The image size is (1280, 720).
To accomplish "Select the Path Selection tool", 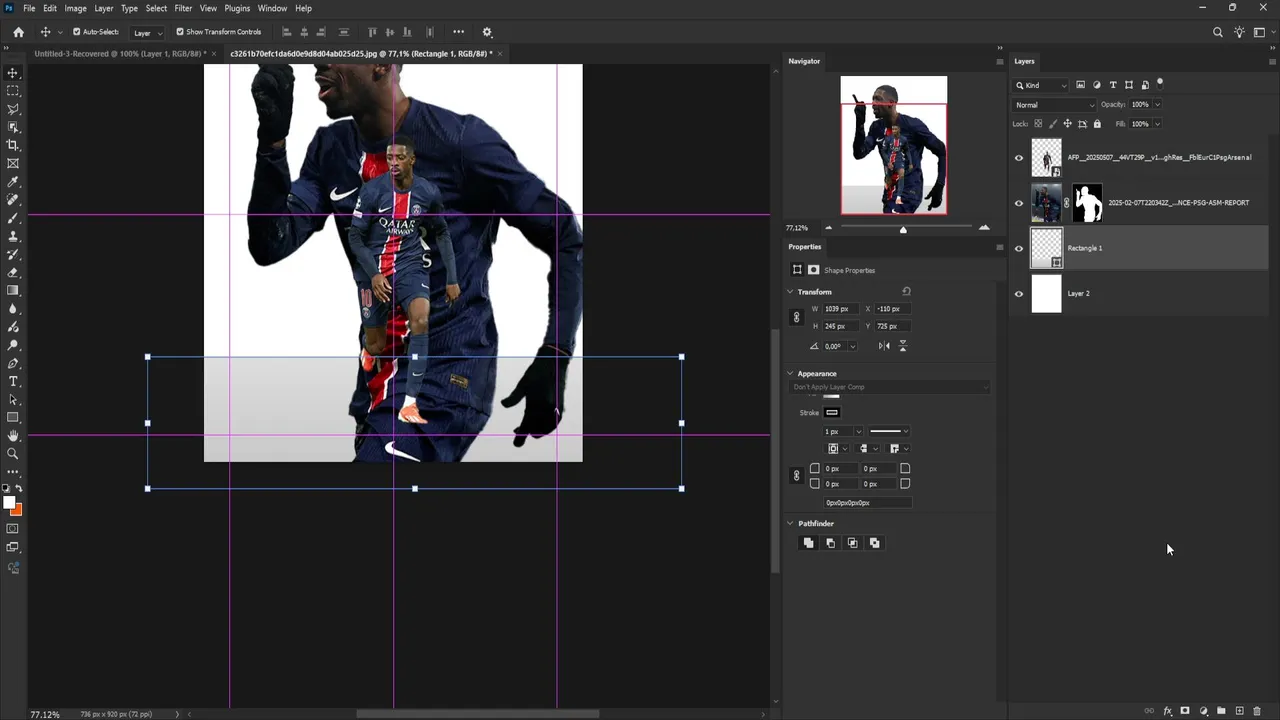I will [13, 399].
